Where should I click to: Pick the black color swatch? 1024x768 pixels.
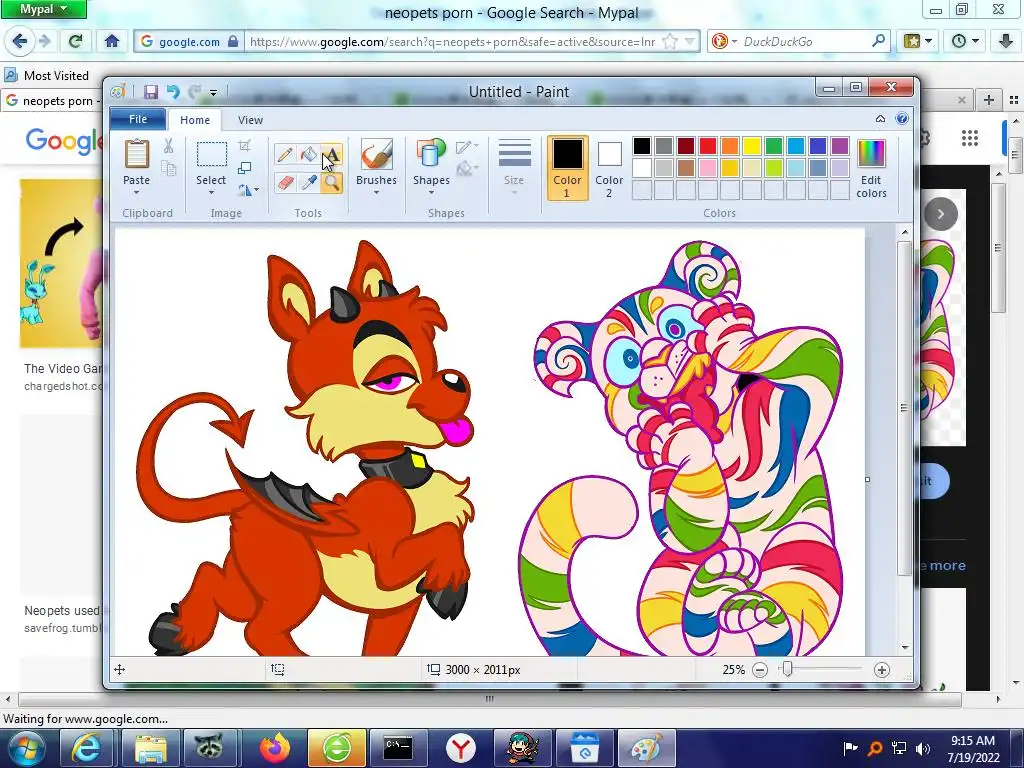(x=641, y=146)
